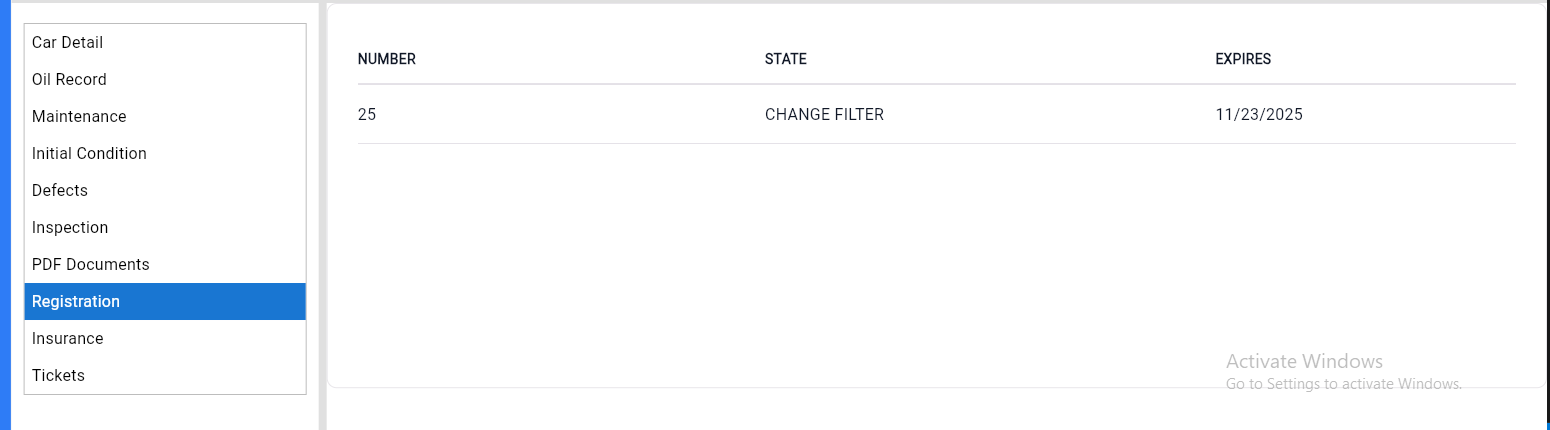Click the 11/23/2025 expiry date cell

(1259, 115)
